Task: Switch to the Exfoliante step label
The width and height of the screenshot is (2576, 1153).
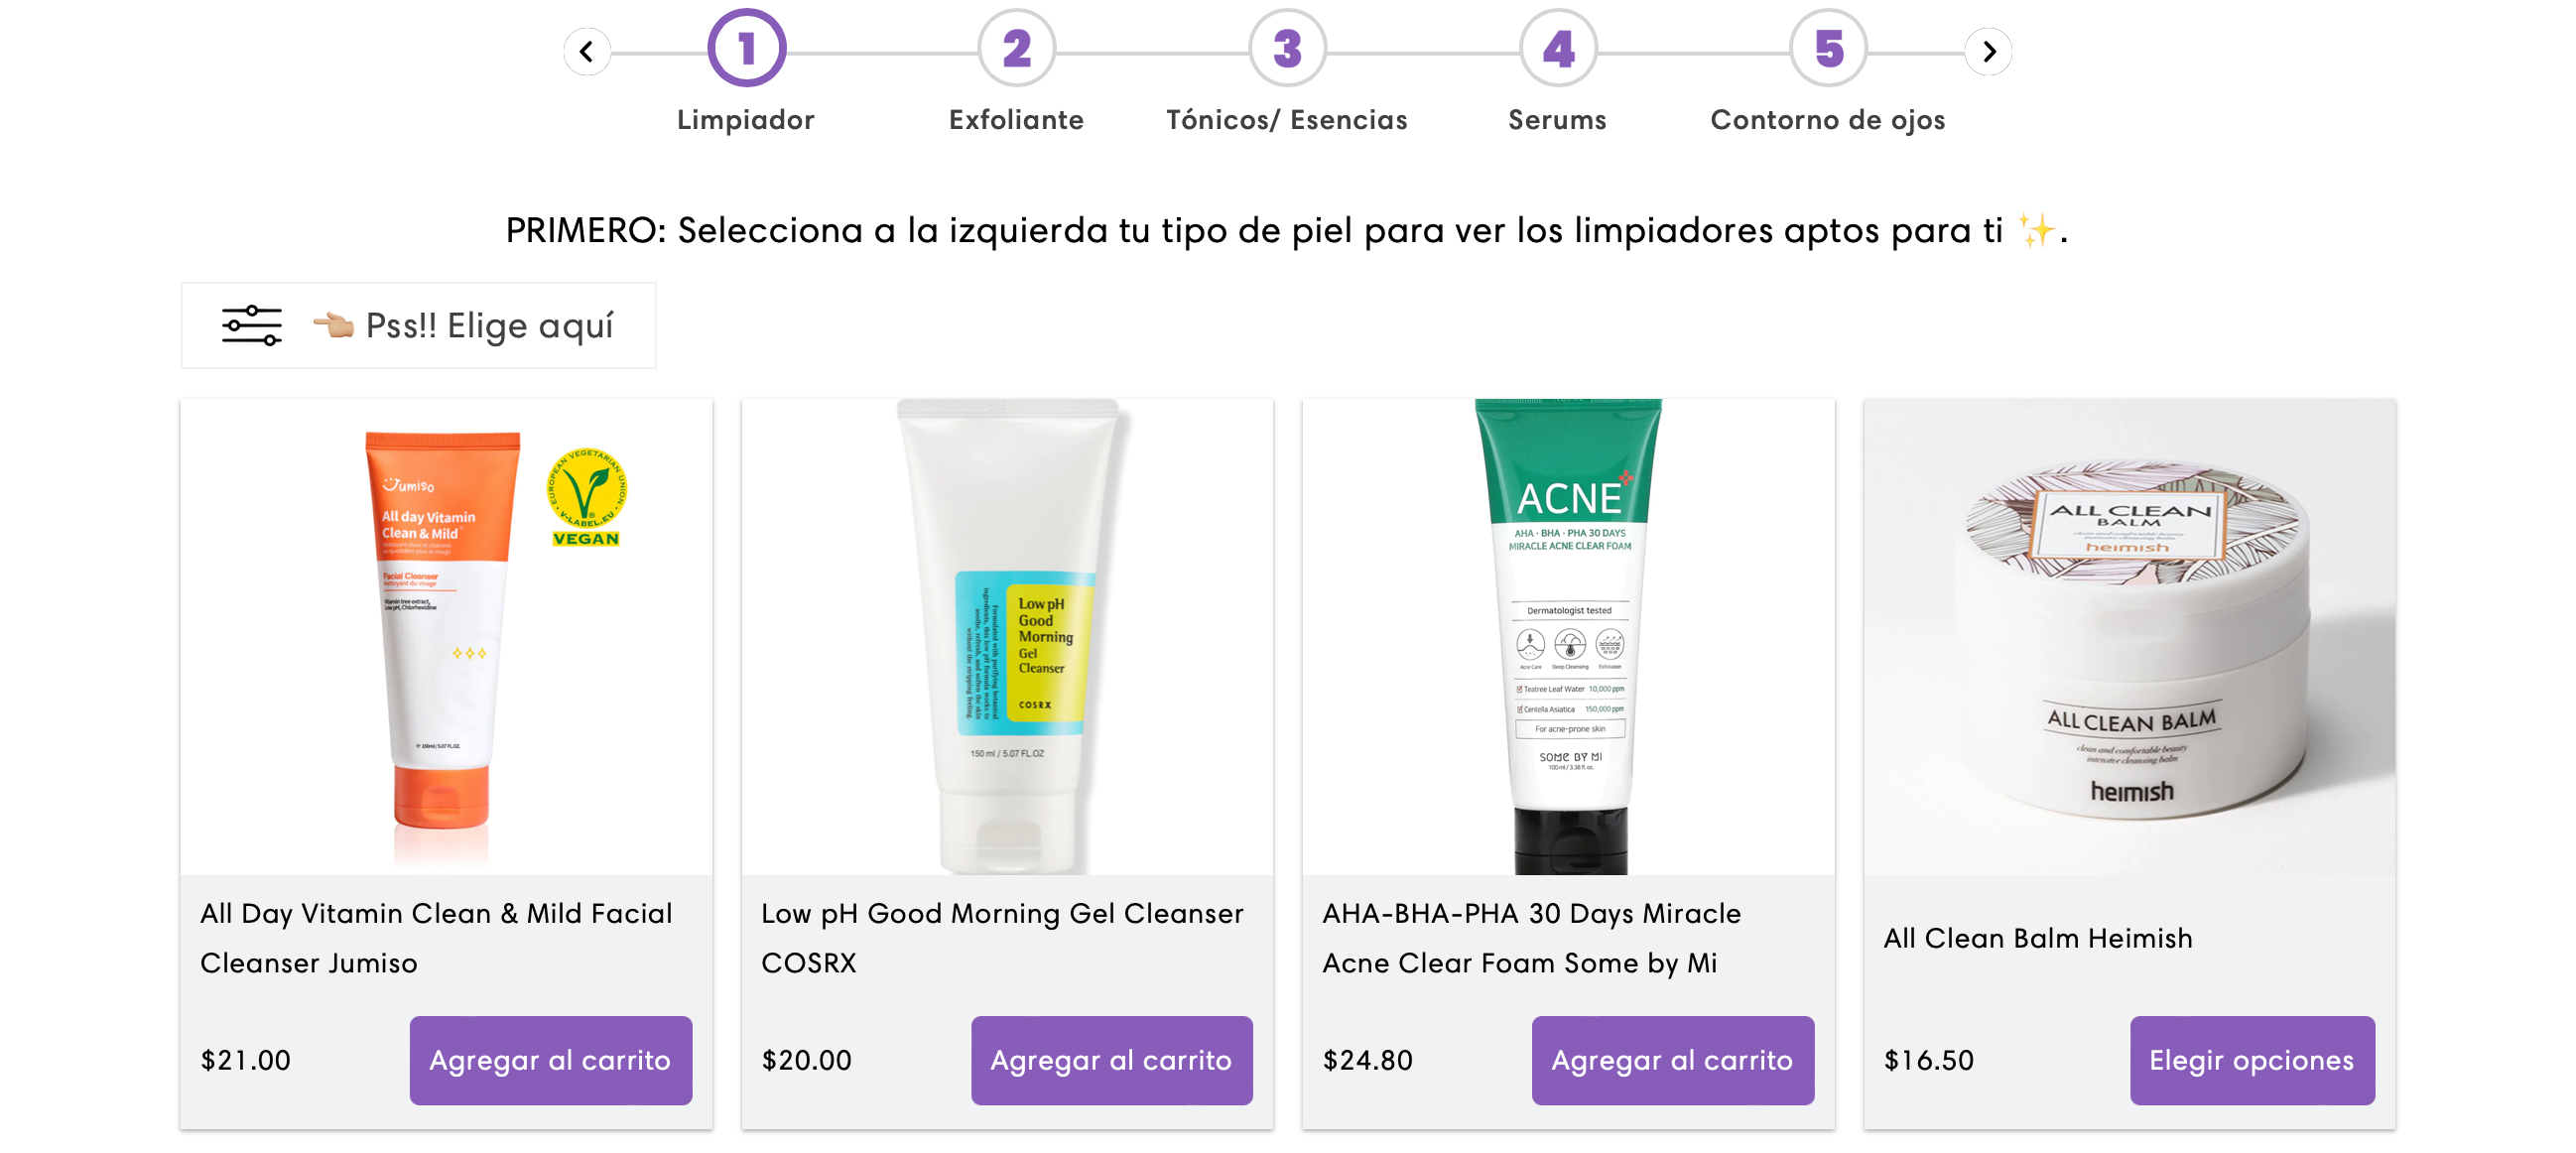Action: pos(1016,120)
